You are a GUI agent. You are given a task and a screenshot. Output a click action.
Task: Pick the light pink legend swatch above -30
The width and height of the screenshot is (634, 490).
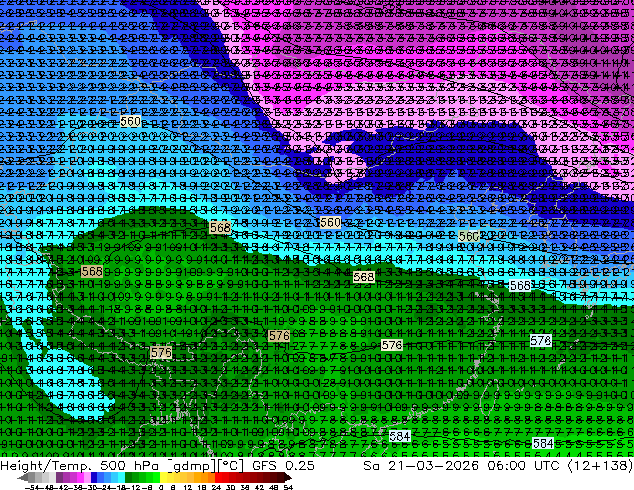[x=87, y=477]
